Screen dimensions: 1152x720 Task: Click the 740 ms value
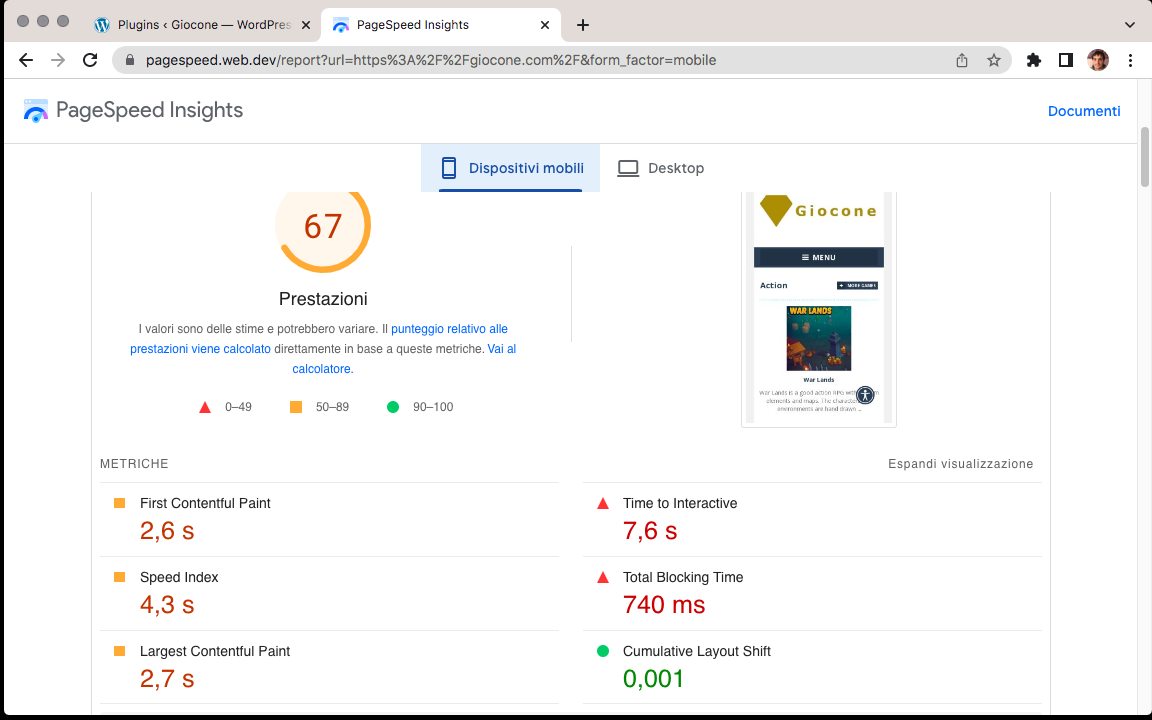coord(663,605)
